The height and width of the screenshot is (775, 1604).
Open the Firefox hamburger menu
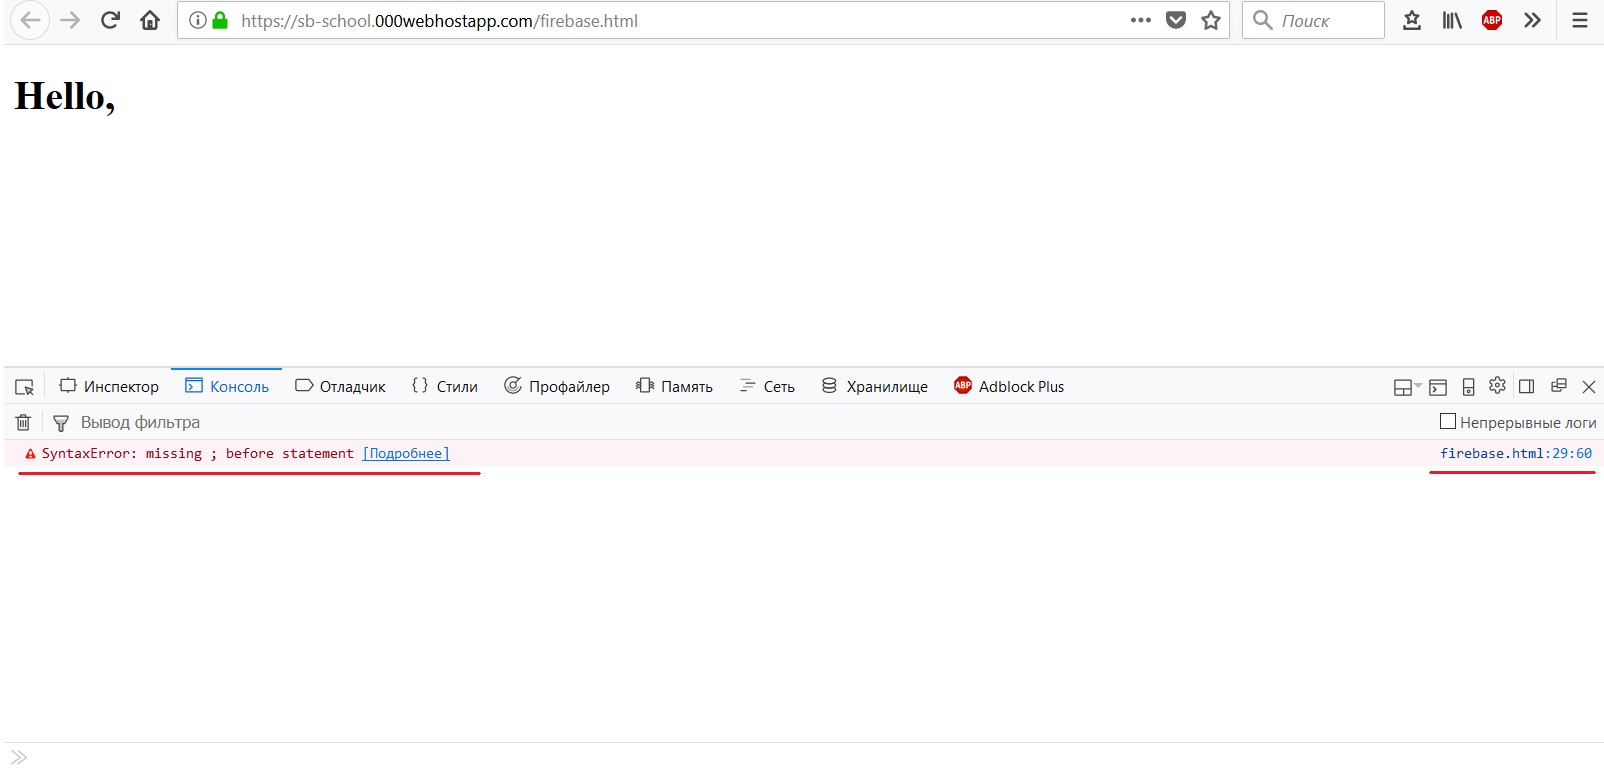point(1580,20)
